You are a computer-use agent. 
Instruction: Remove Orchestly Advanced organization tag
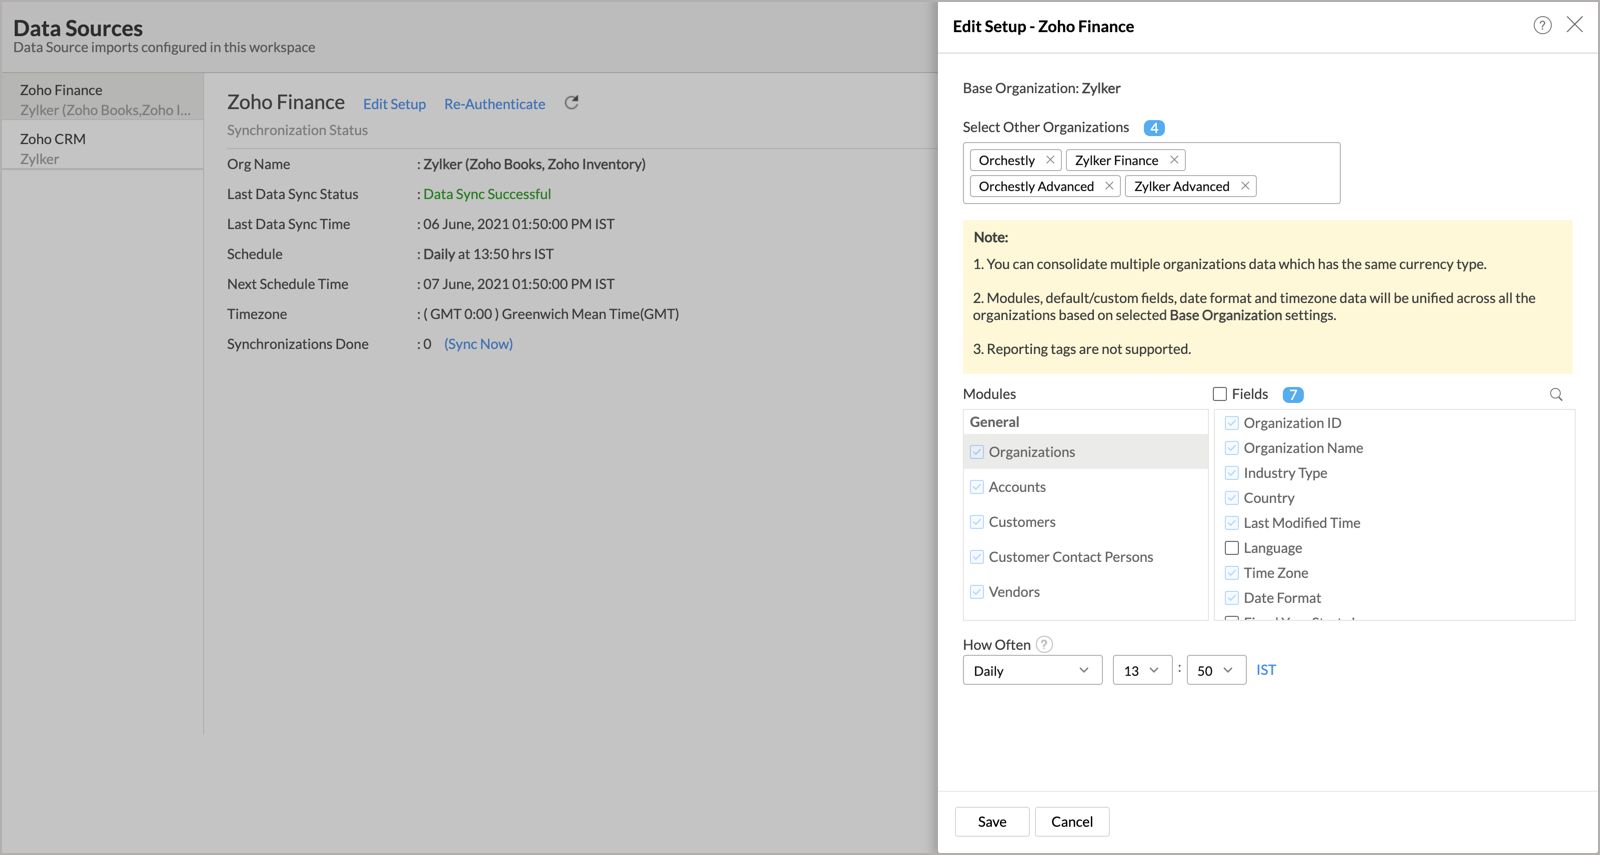[x=1109, y=186]
